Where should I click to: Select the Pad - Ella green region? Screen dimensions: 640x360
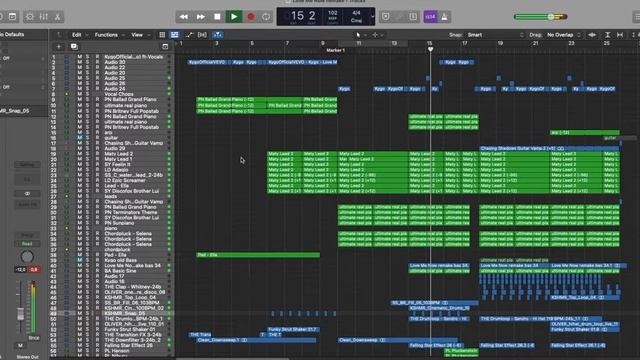pos(258,255)
